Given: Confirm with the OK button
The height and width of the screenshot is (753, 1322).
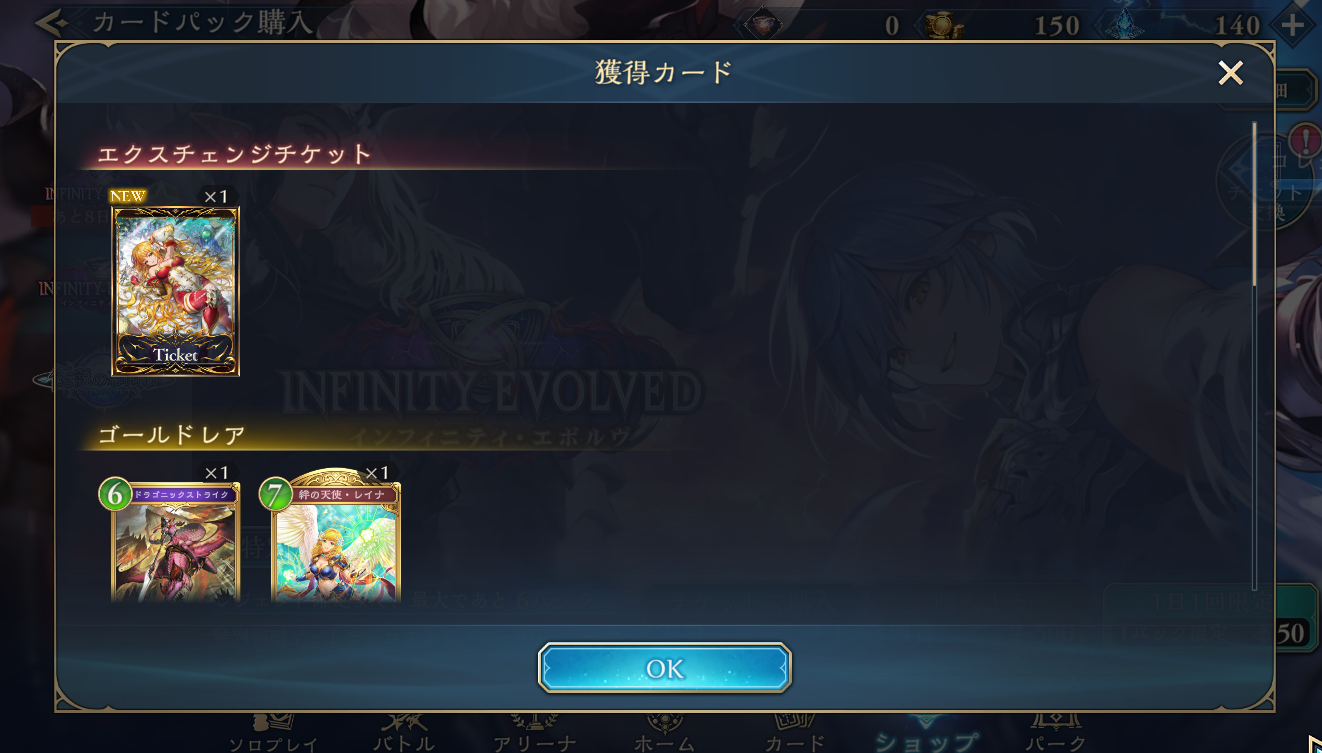Looking at the screenshot, I should pyautogui.click(x=665, y=668).
